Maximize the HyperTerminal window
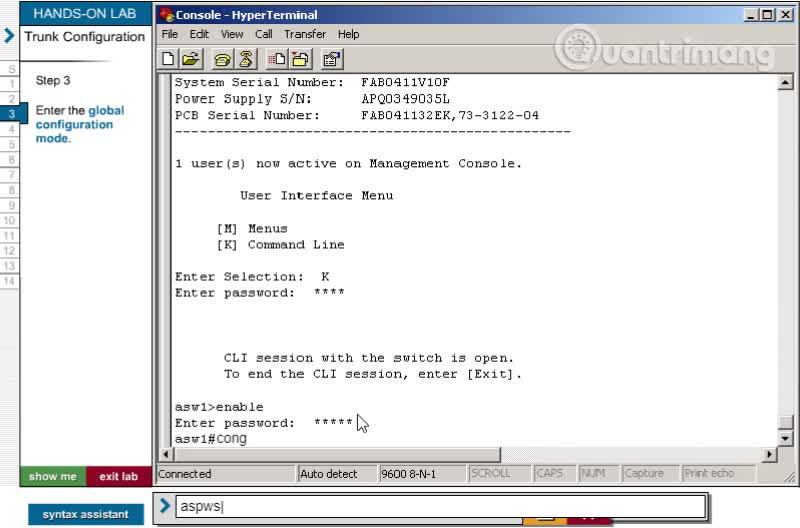This screenshot has width=800, height=528. click(767, 15)
